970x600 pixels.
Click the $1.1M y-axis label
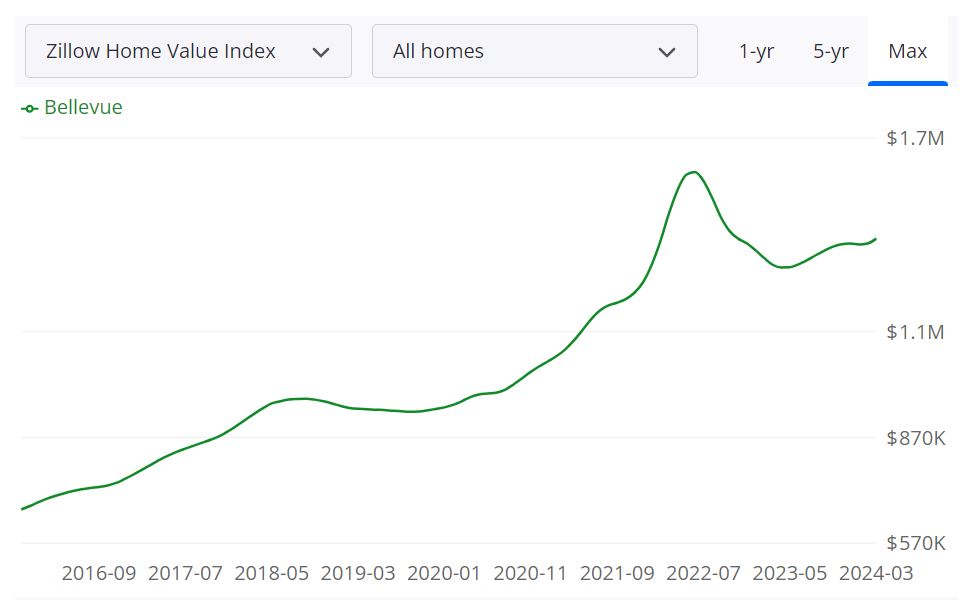coord(914,331)
